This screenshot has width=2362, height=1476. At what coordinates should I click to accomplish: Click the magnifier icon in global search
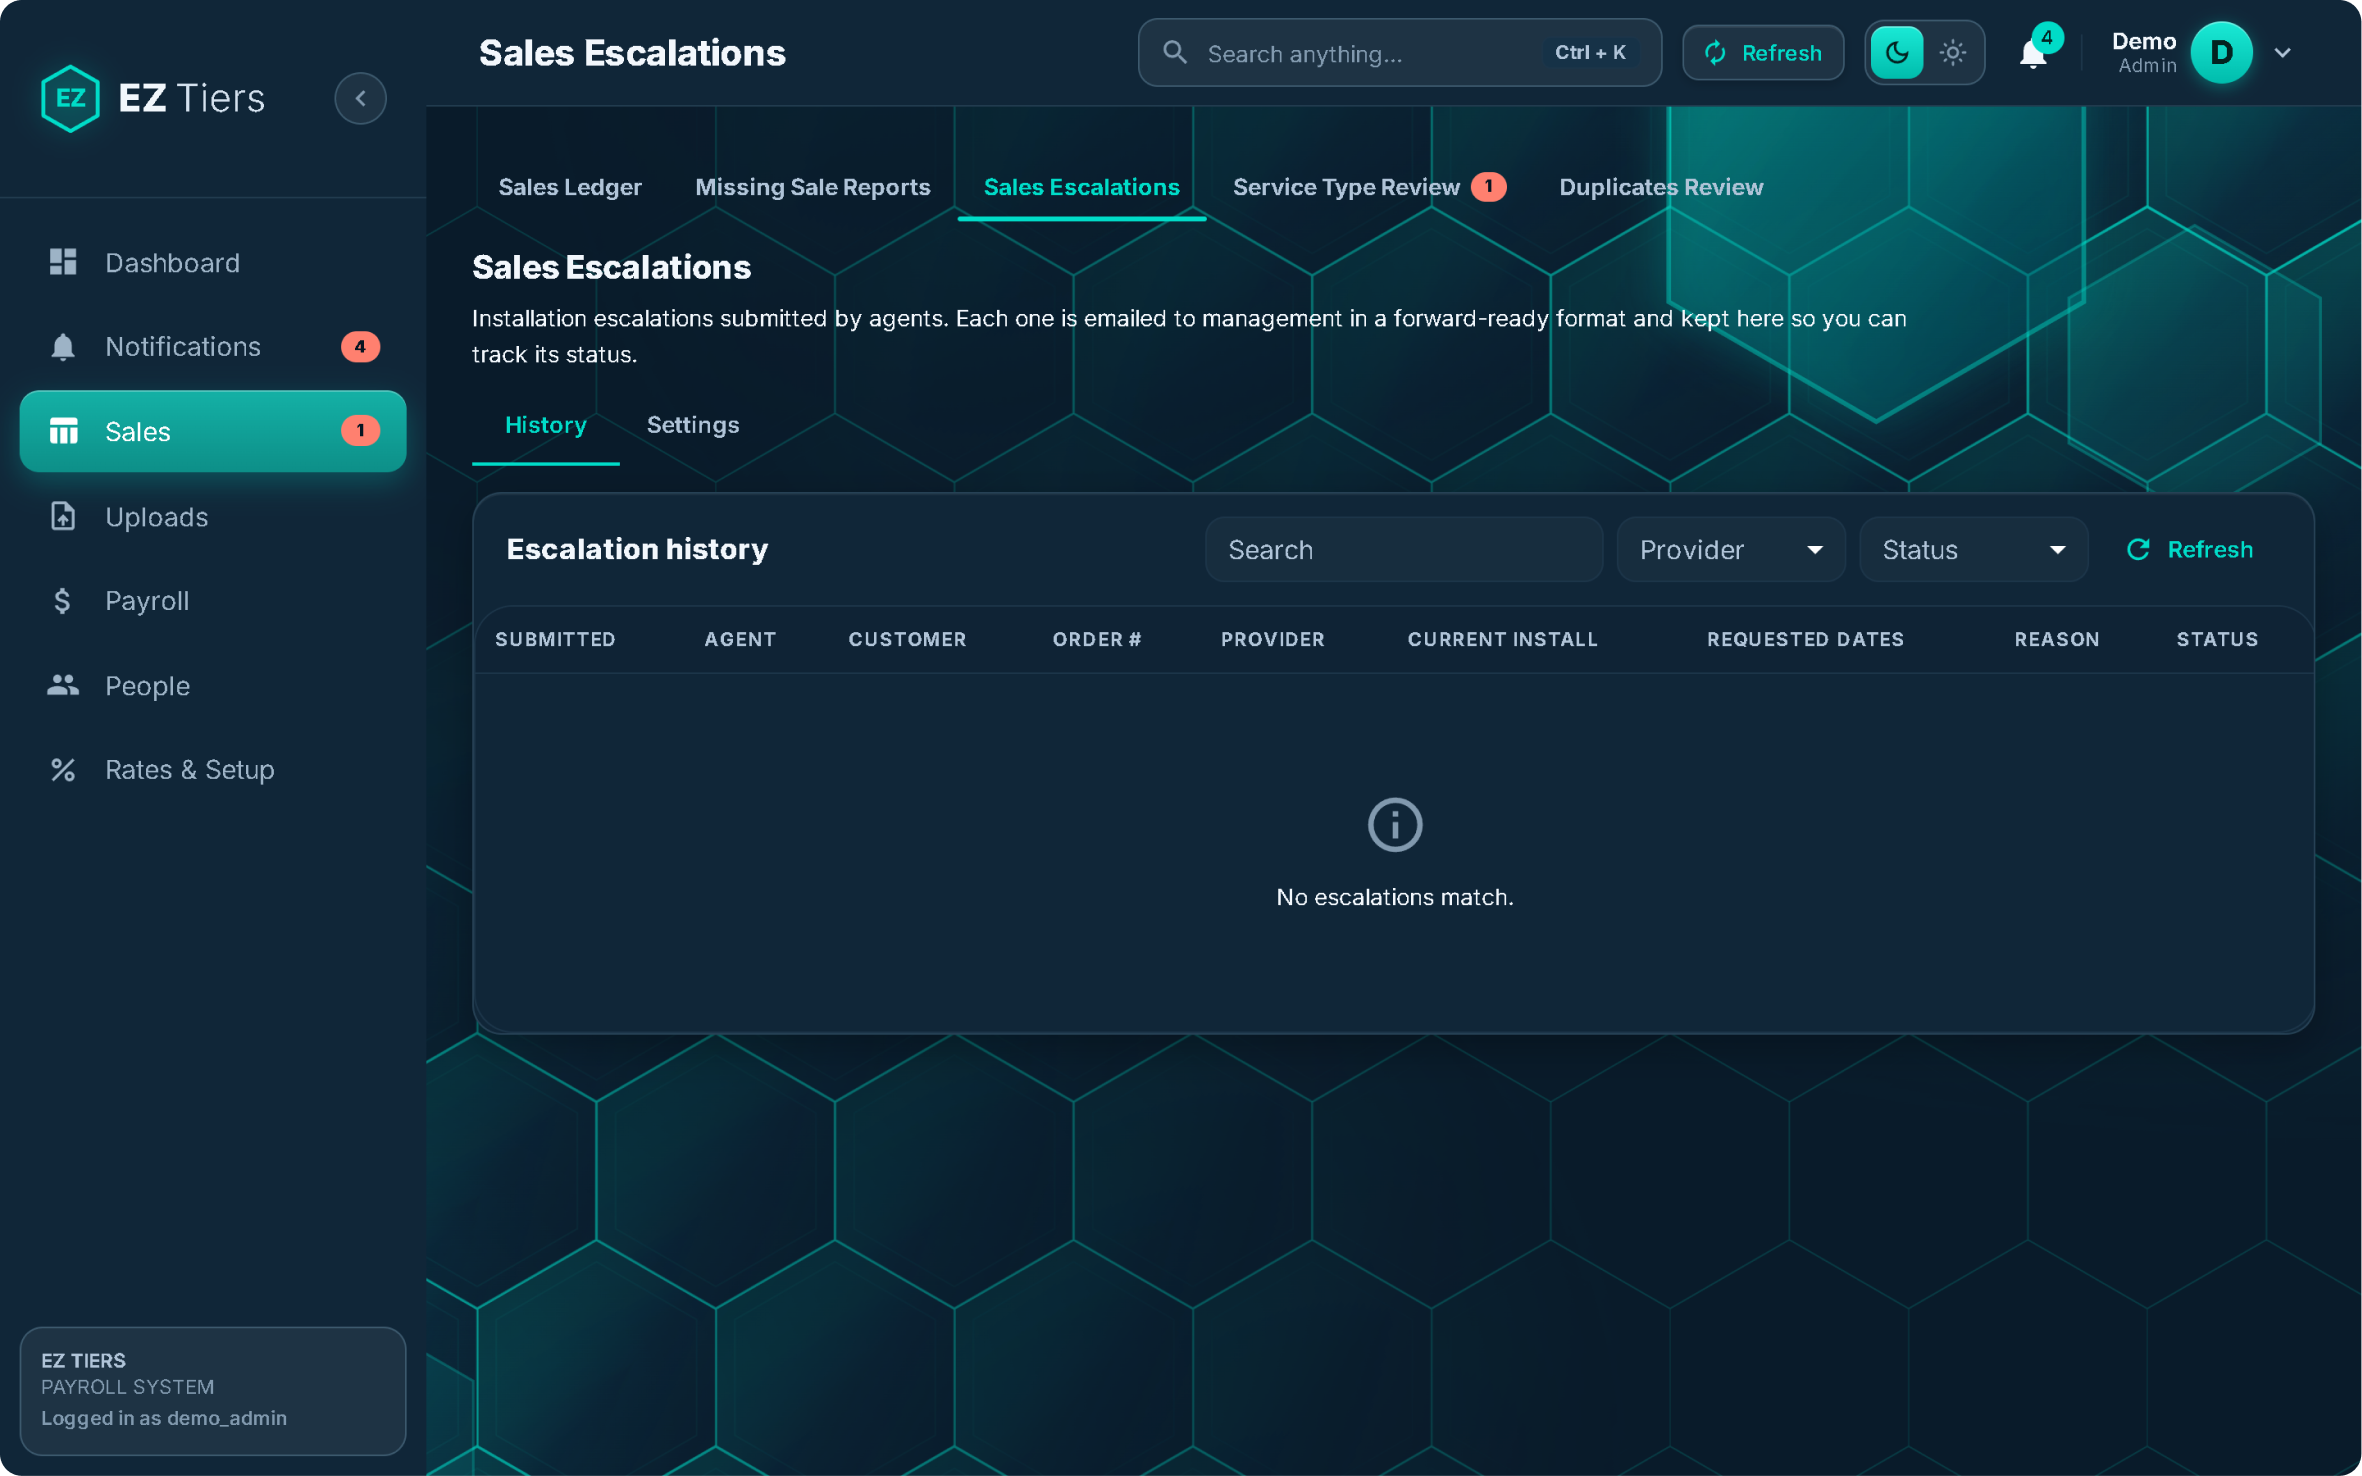tap(1175, 53)
